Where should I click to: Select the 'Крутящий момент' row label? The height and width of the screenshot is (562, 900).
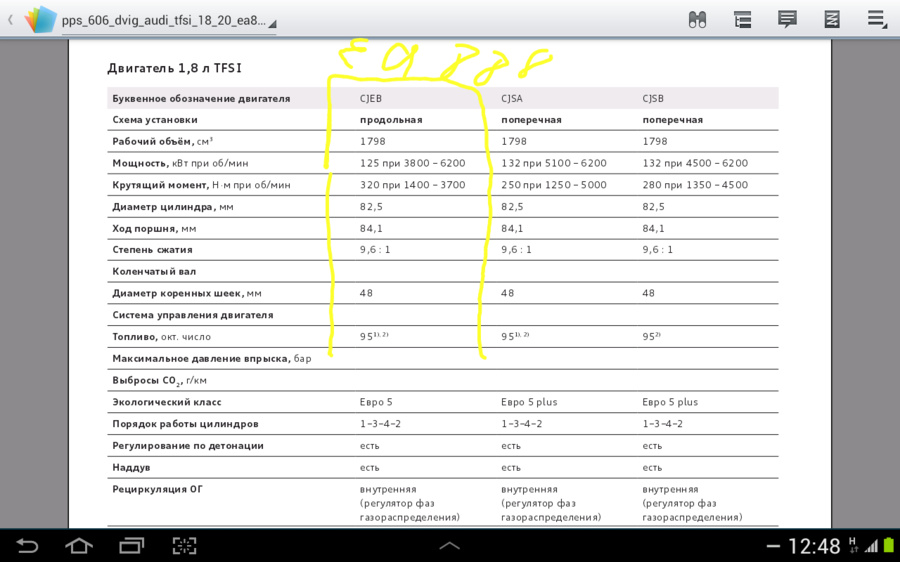201,185
